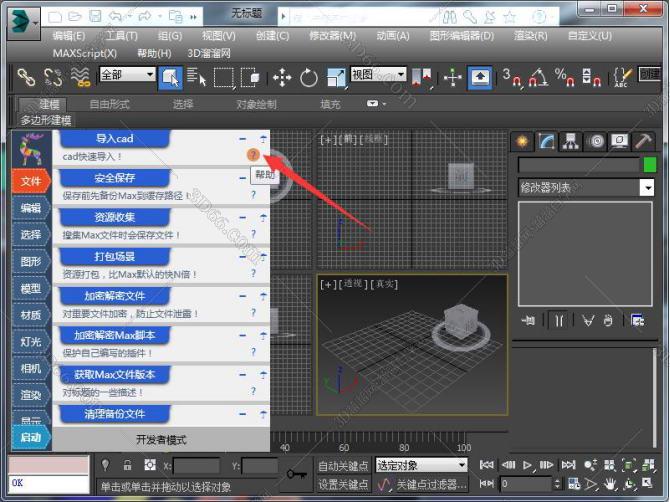This screenshot has width=670, height=502.
Task: Open the 渲染(R) menu
Action: 530,36
